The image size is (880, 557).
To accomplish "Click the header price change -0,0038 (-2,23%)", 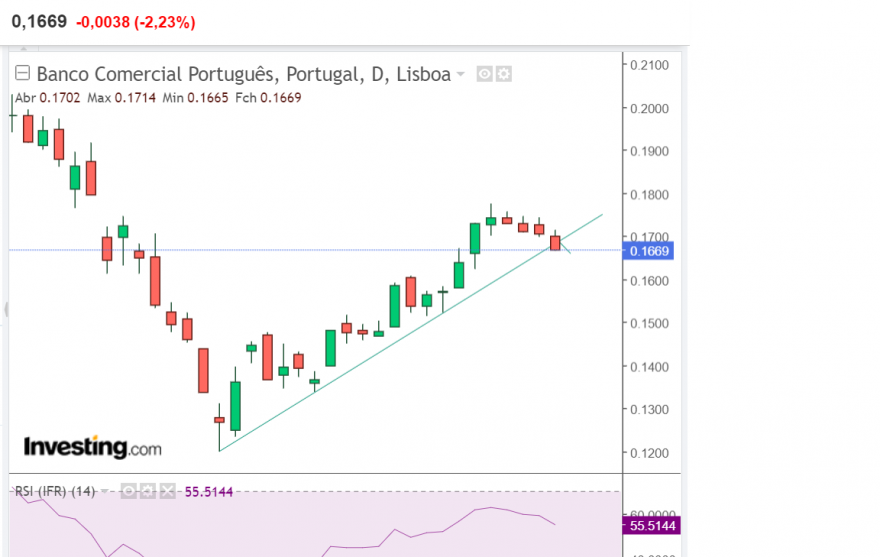I will point(136,22).
